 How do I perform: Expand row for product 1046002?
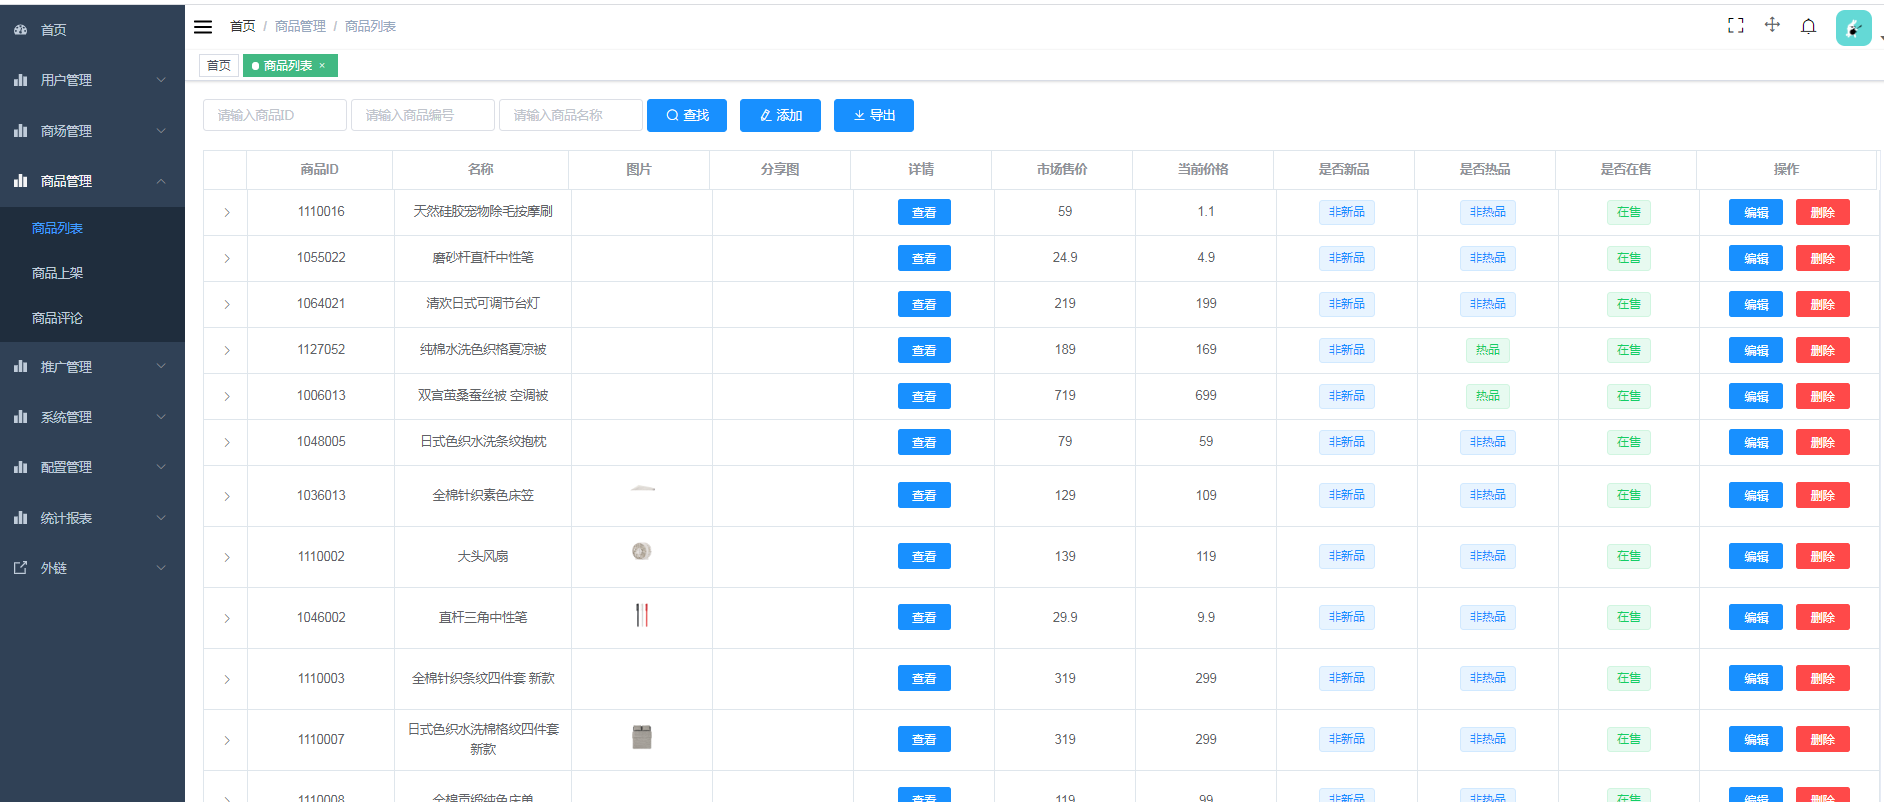point(227,619)
